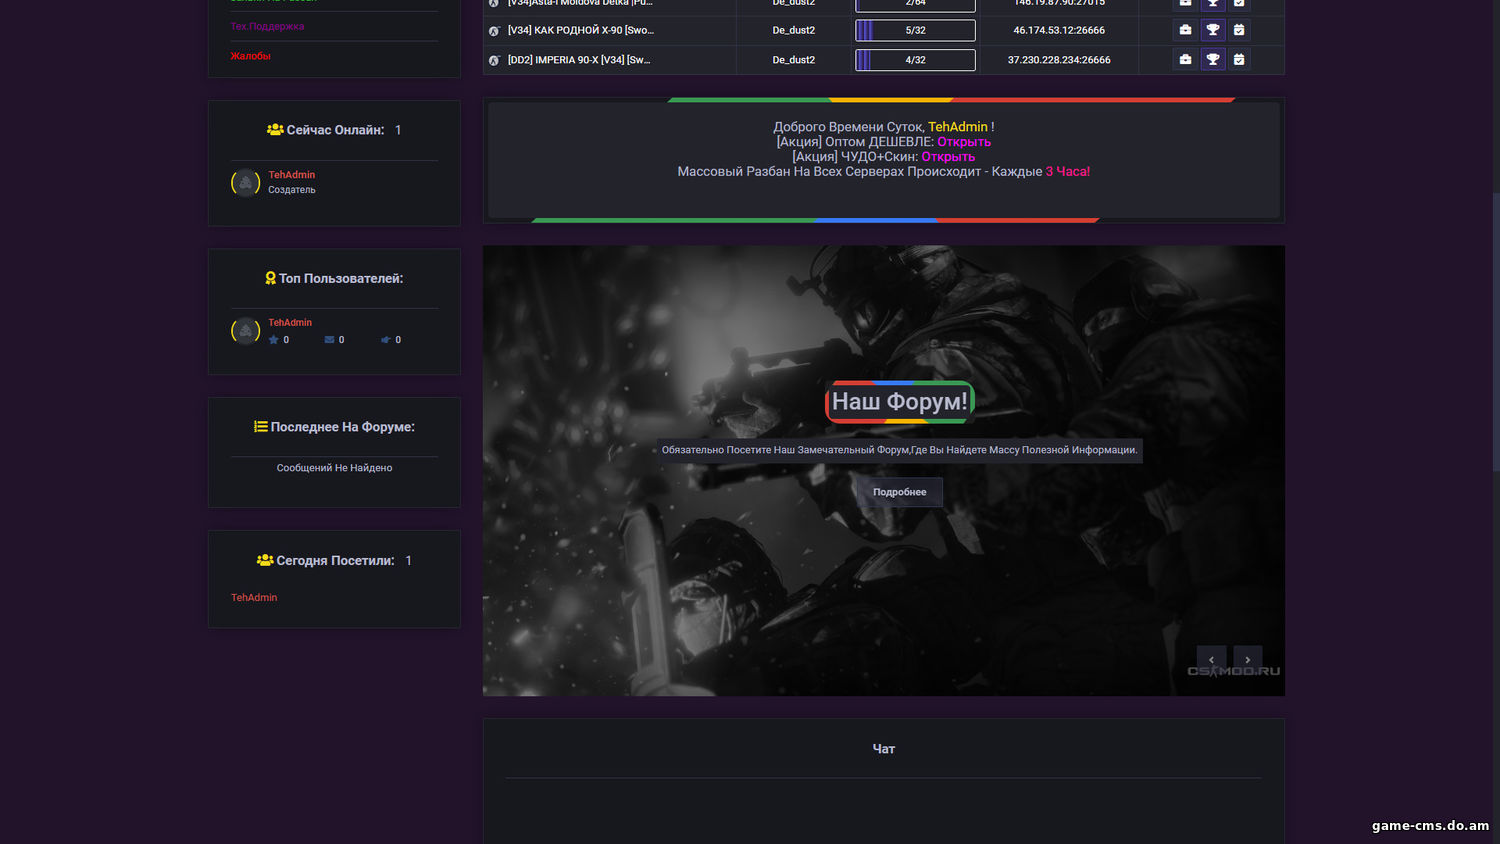The height and width of the screenshot is (844, 1500).
Task: Click list icon next to Последнее На Форуме
Action: tap(260, 427)
